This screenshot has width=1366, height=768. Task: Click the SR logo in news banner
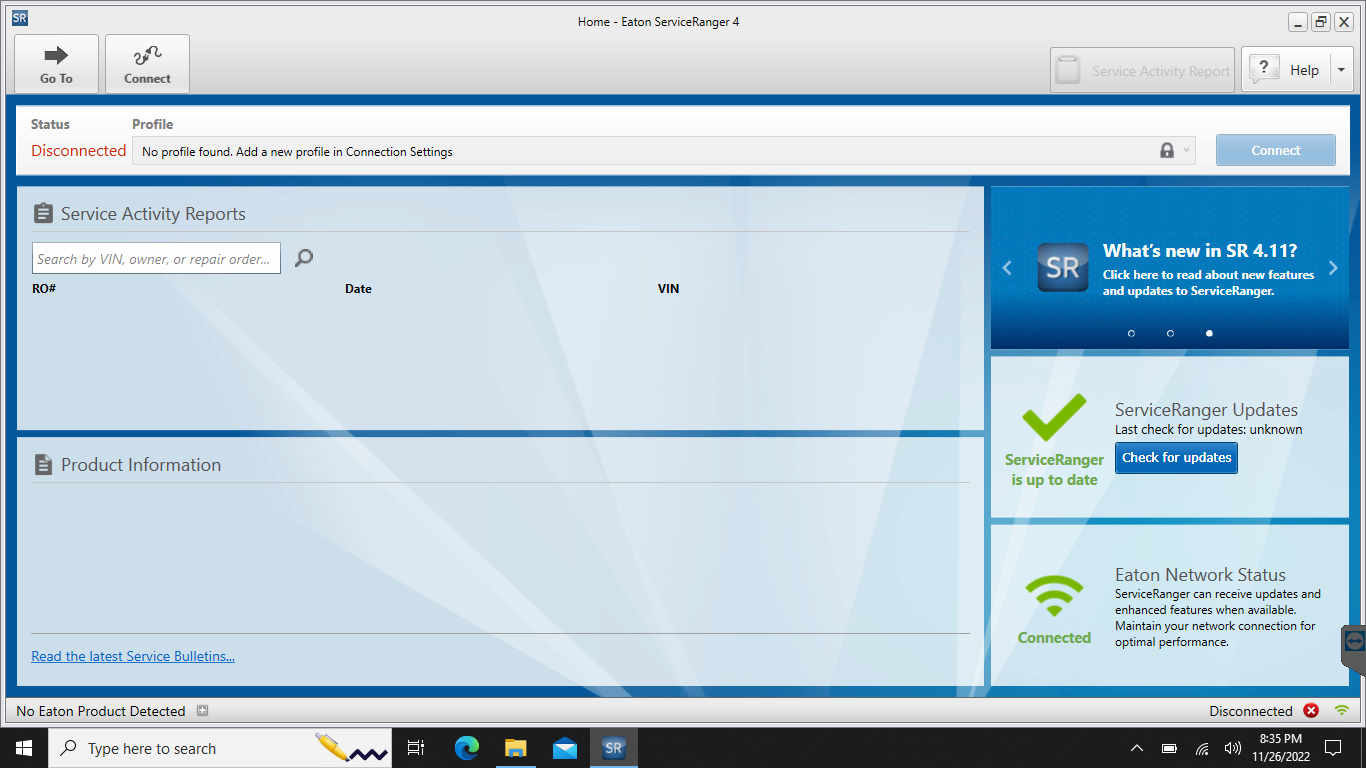point(1062,267)
